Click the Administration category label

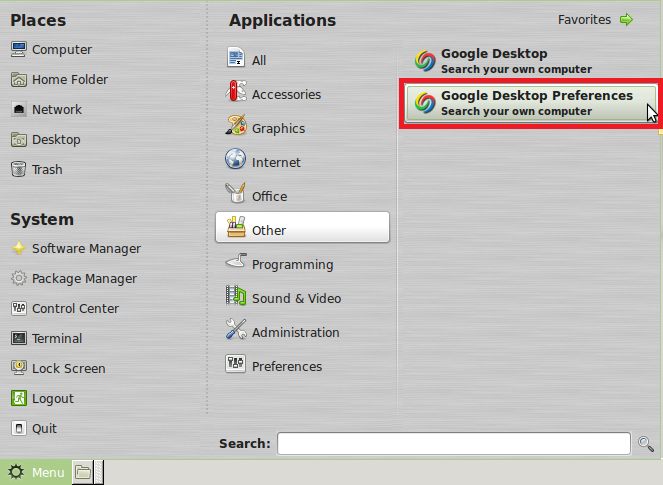(x=296, y=332)
